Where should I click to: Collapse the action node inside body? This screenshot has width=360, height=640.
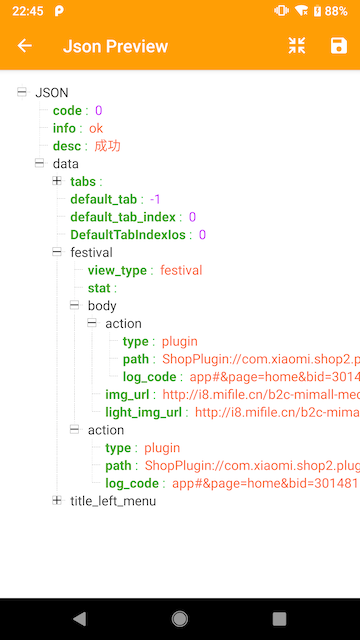[92, 323]
